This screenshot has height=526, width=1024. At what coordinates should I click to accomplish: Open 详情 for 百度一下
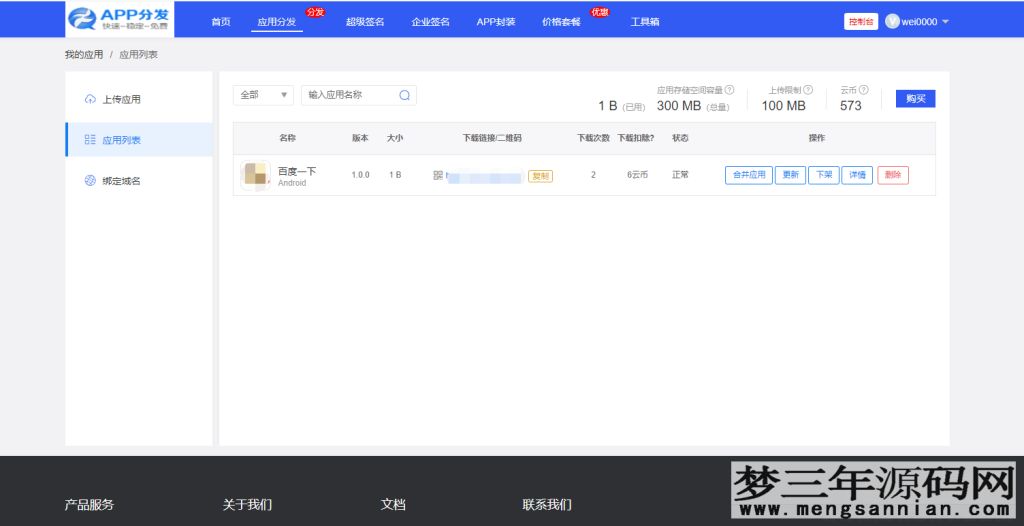(x=857, y=175)
